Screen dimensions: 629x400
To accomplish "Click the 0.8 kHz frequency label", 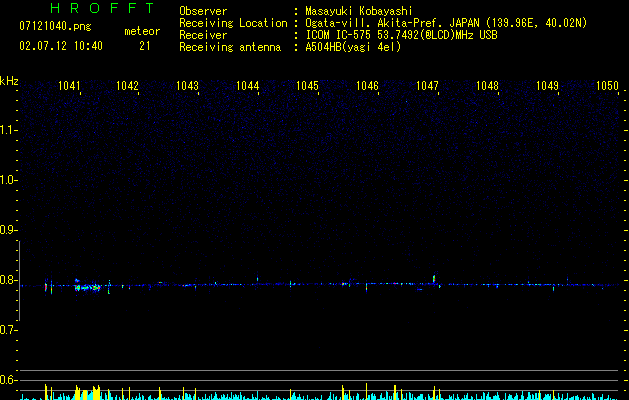I will (x=7, y=280).
